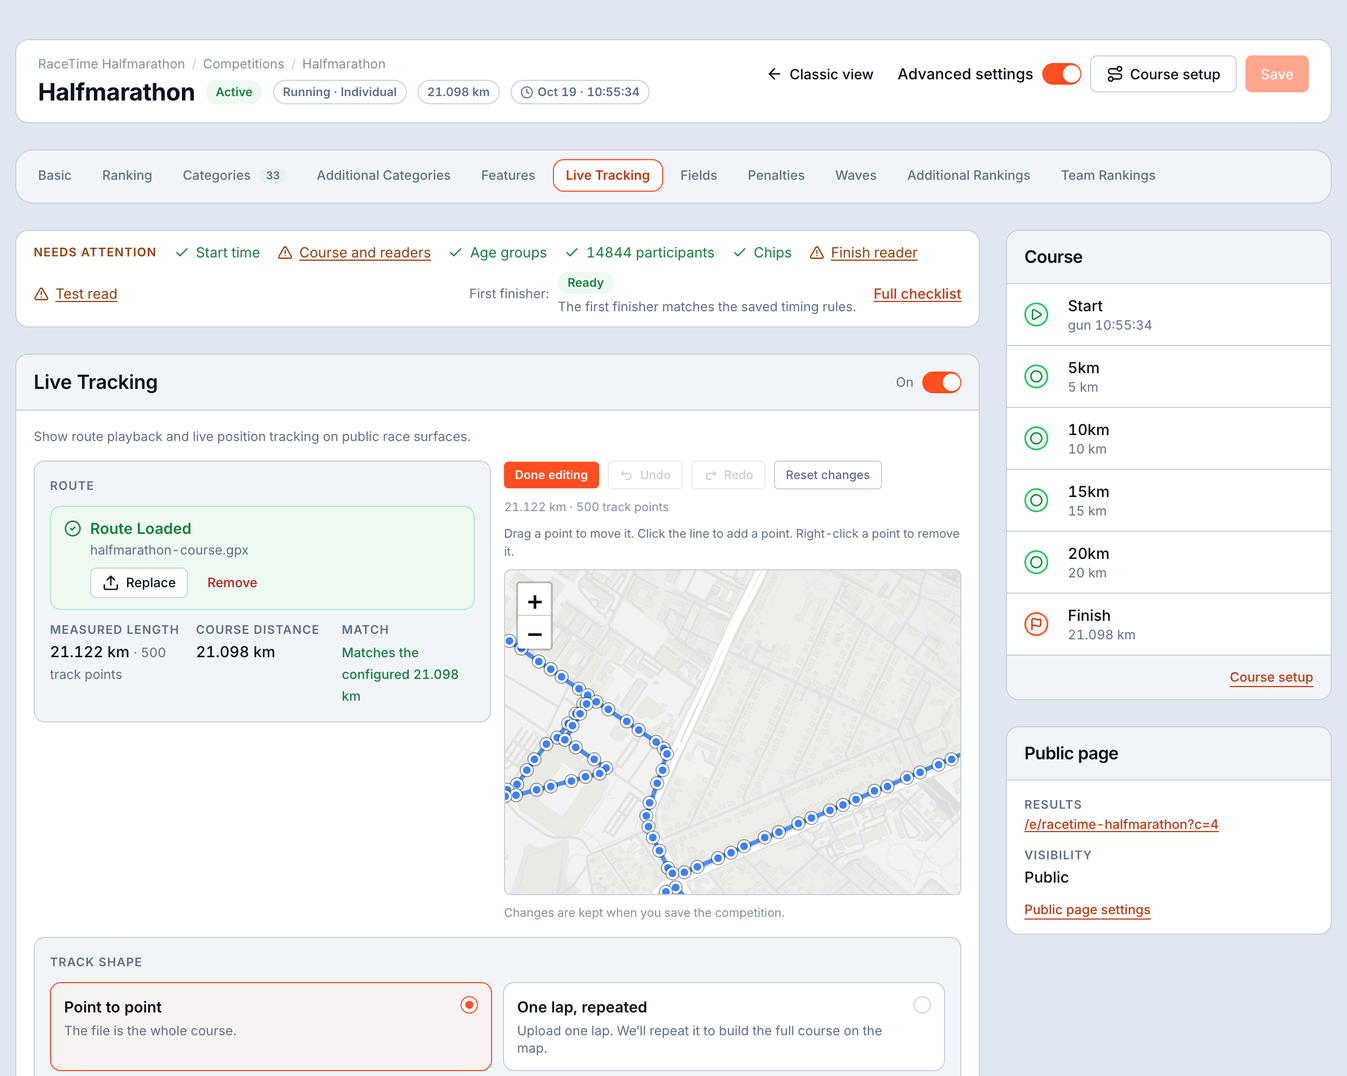The width and height of the screenshot is (1347, 1076).
Task: Click the Undo button
Action: click(x=645, y=475)
